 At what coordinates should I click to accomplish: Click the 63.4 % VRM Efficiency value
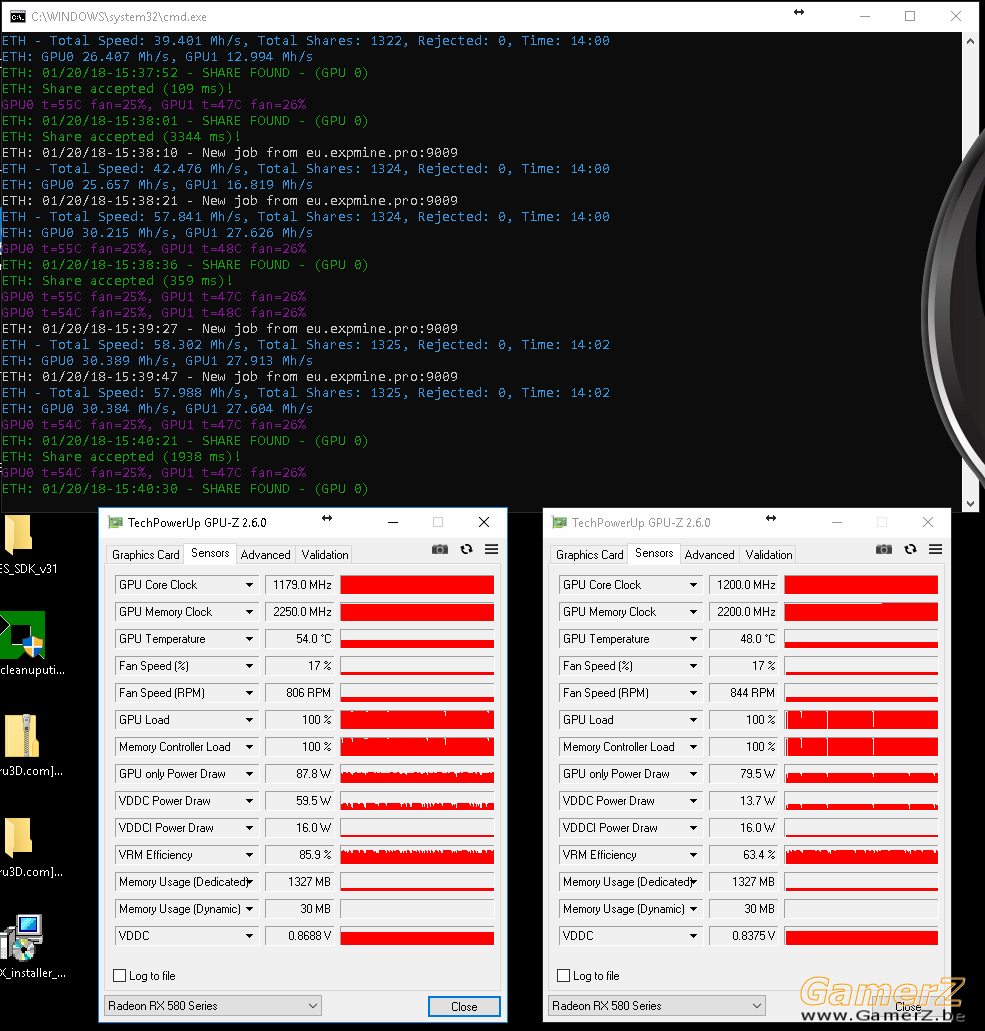tap(743, 855)
